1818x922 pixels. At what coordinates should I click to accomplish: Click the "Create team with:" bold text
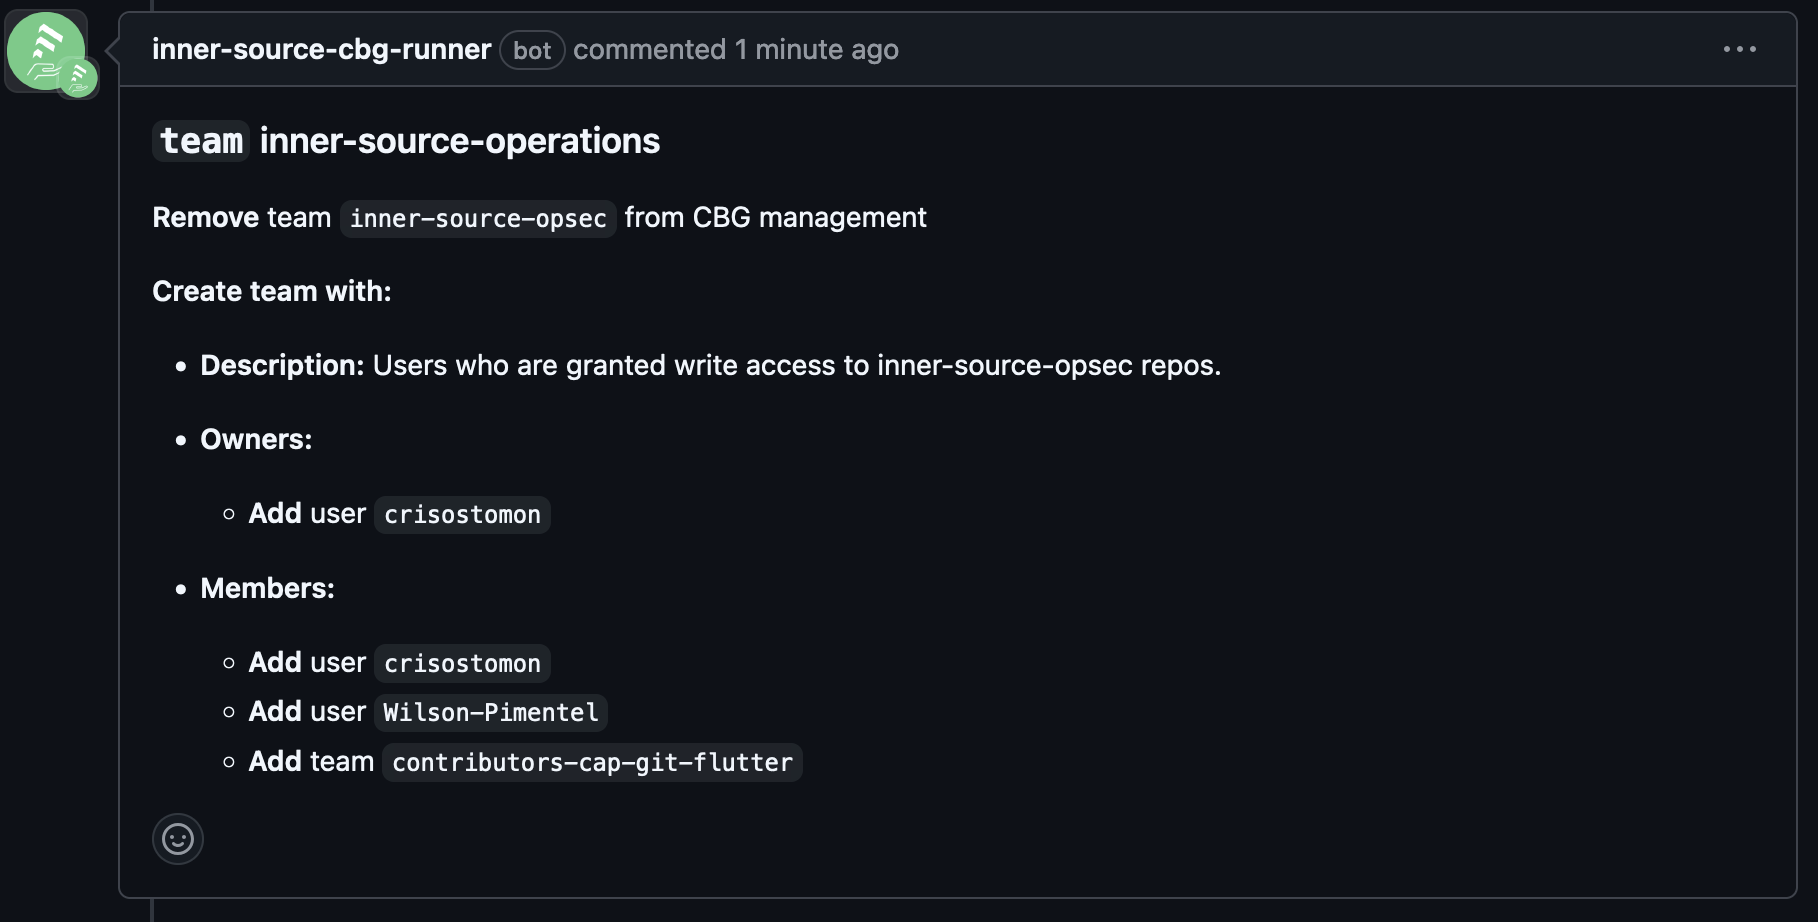271,291
